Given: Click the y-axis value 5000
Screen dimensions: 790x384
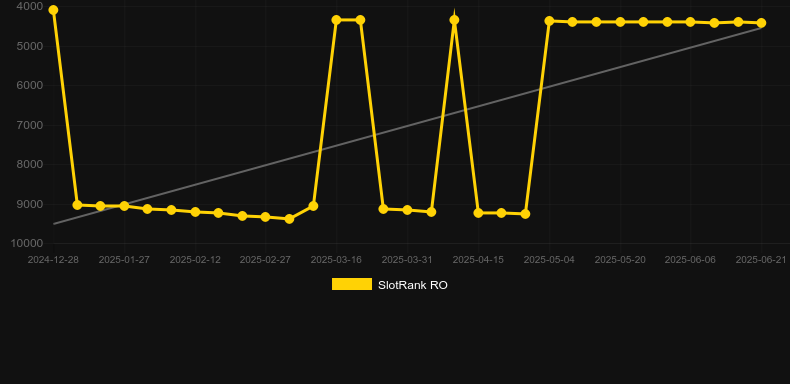Looking at the screenshot, I should point(30,46).
